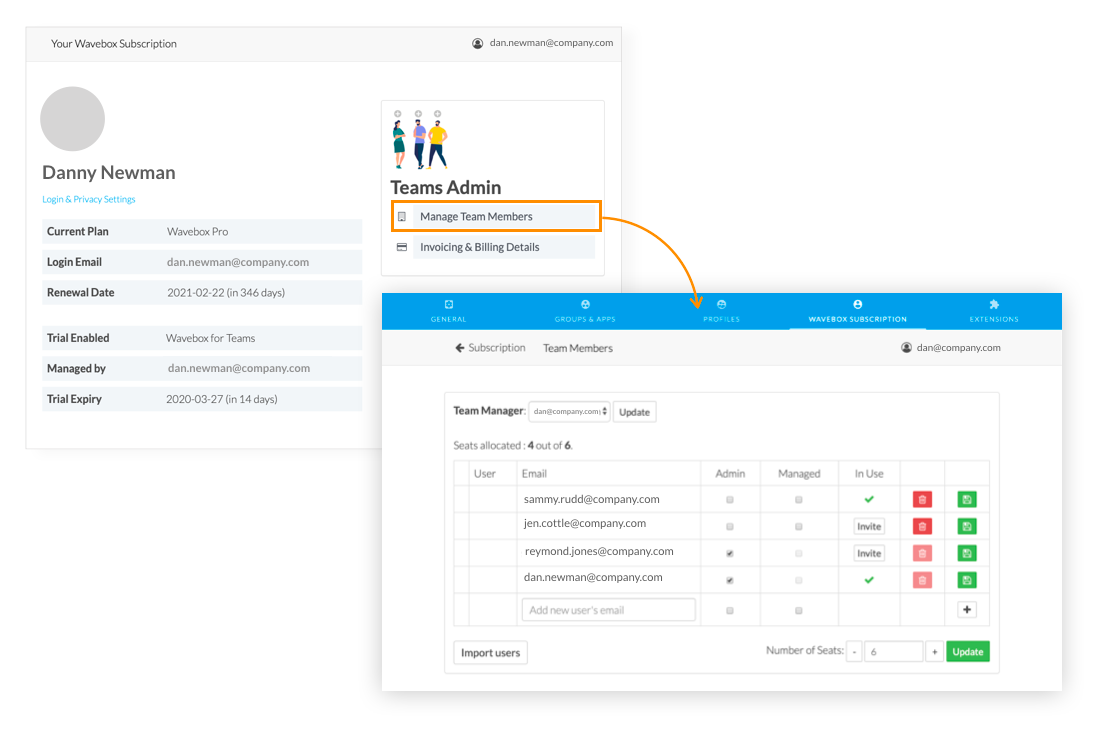
Task: Click Danny Newman's profile avatar
Action: pyautogui.click(x=72, y=119)
